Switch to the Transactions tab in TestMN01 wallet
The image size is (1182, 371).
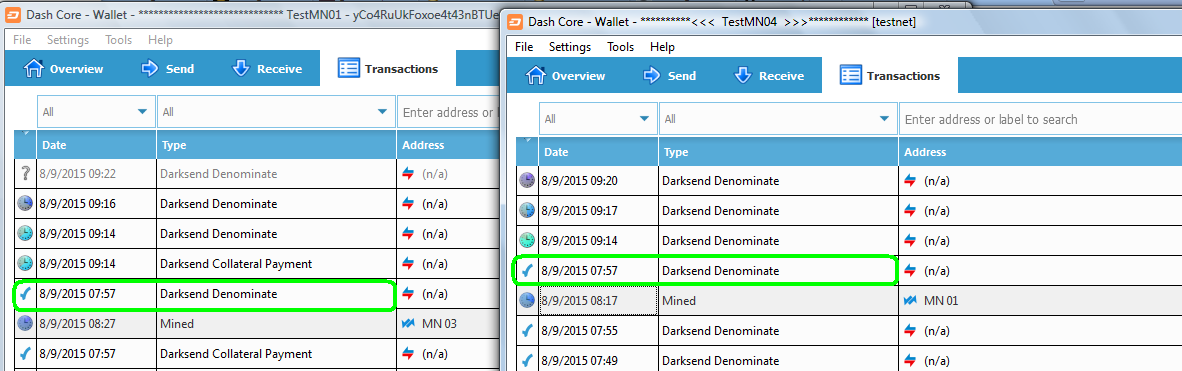(x=388, y=69)
